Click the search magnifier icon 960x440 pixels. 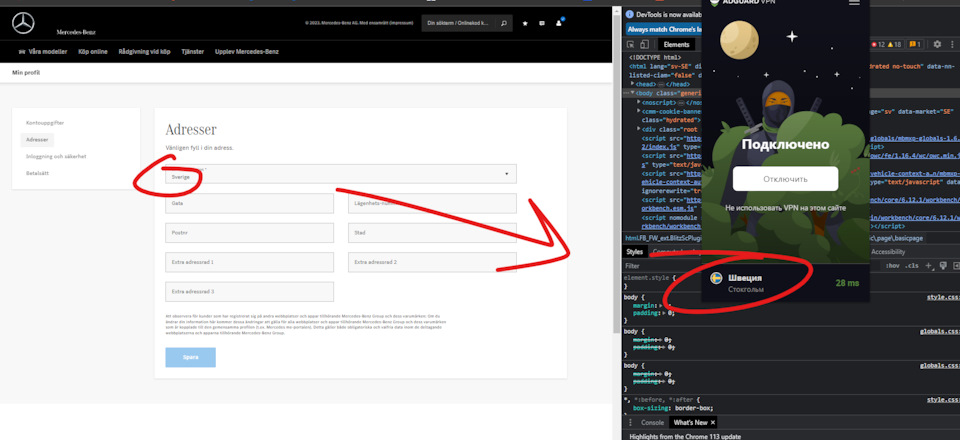pyautogui.click(x=503, y=23)
